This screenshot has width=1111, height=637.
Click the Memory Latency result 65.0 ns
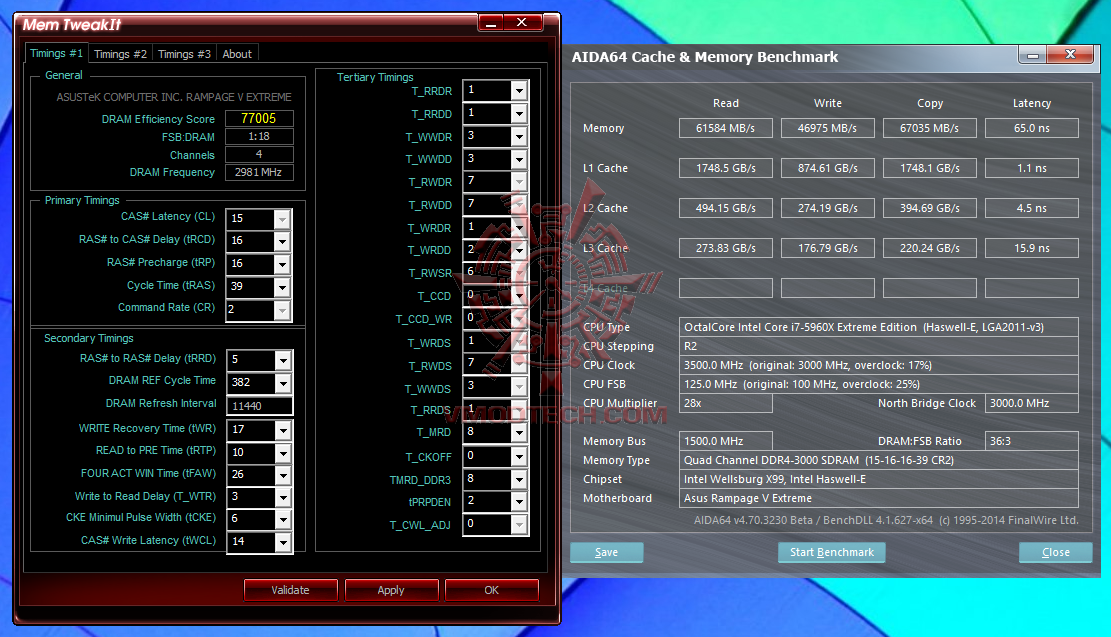coord(1032,128)
